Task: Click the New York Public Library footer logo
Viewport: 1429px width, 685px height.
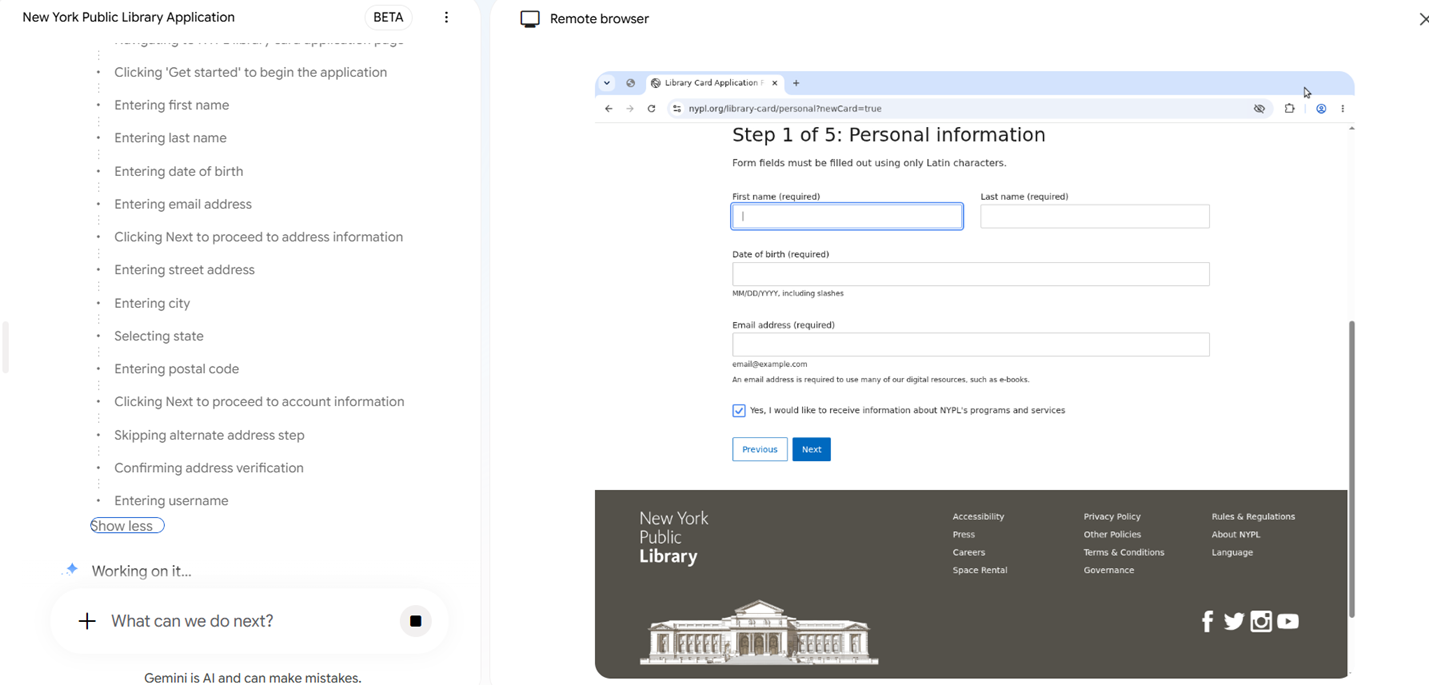Action: 674,538
